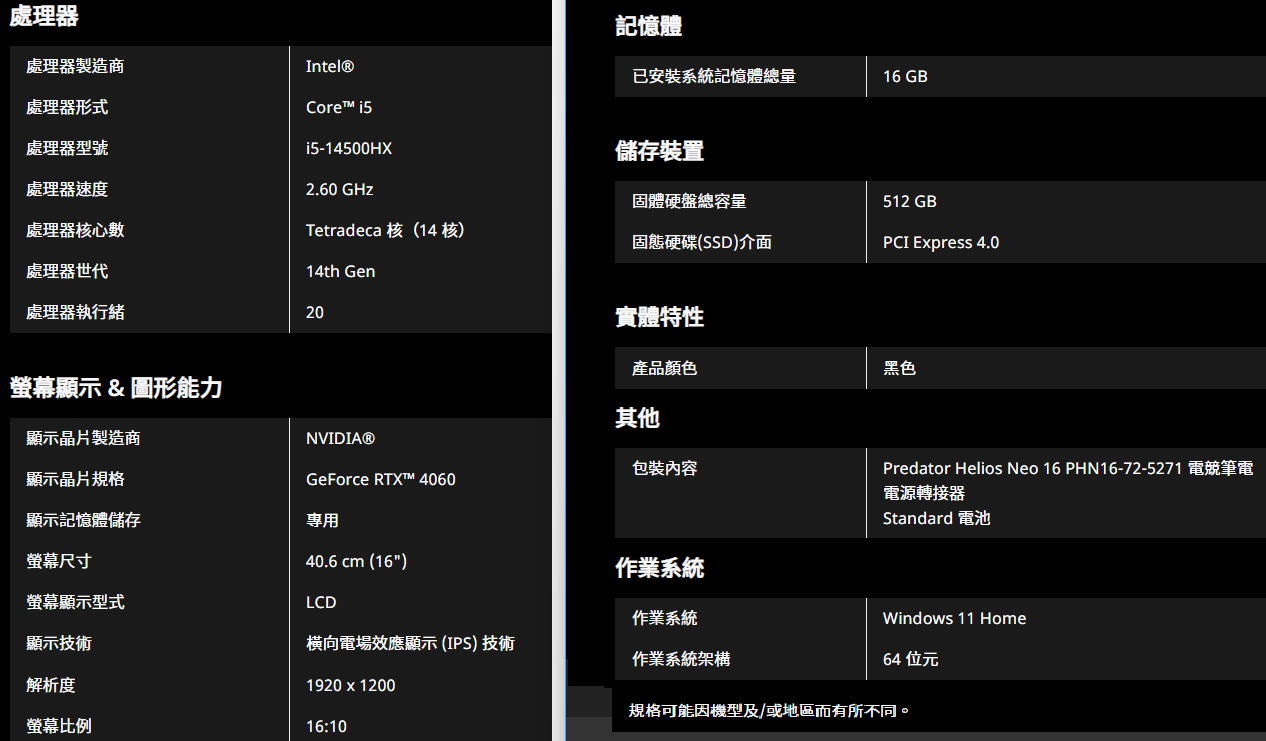Click the 作業系統架構 label
Viewport: 1266px width, 741px height.
tap(681, 659)
